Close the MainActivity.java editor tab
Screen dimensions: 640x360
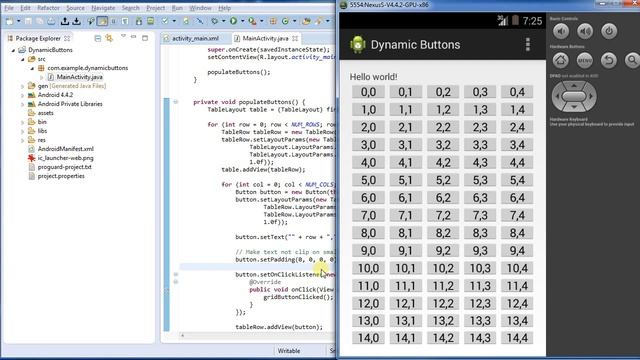295,38
